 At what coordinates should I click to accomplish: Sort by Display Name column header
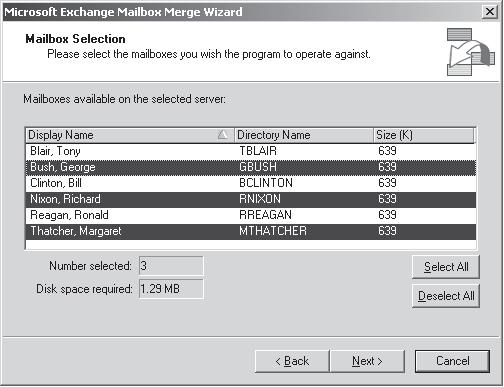130,135
